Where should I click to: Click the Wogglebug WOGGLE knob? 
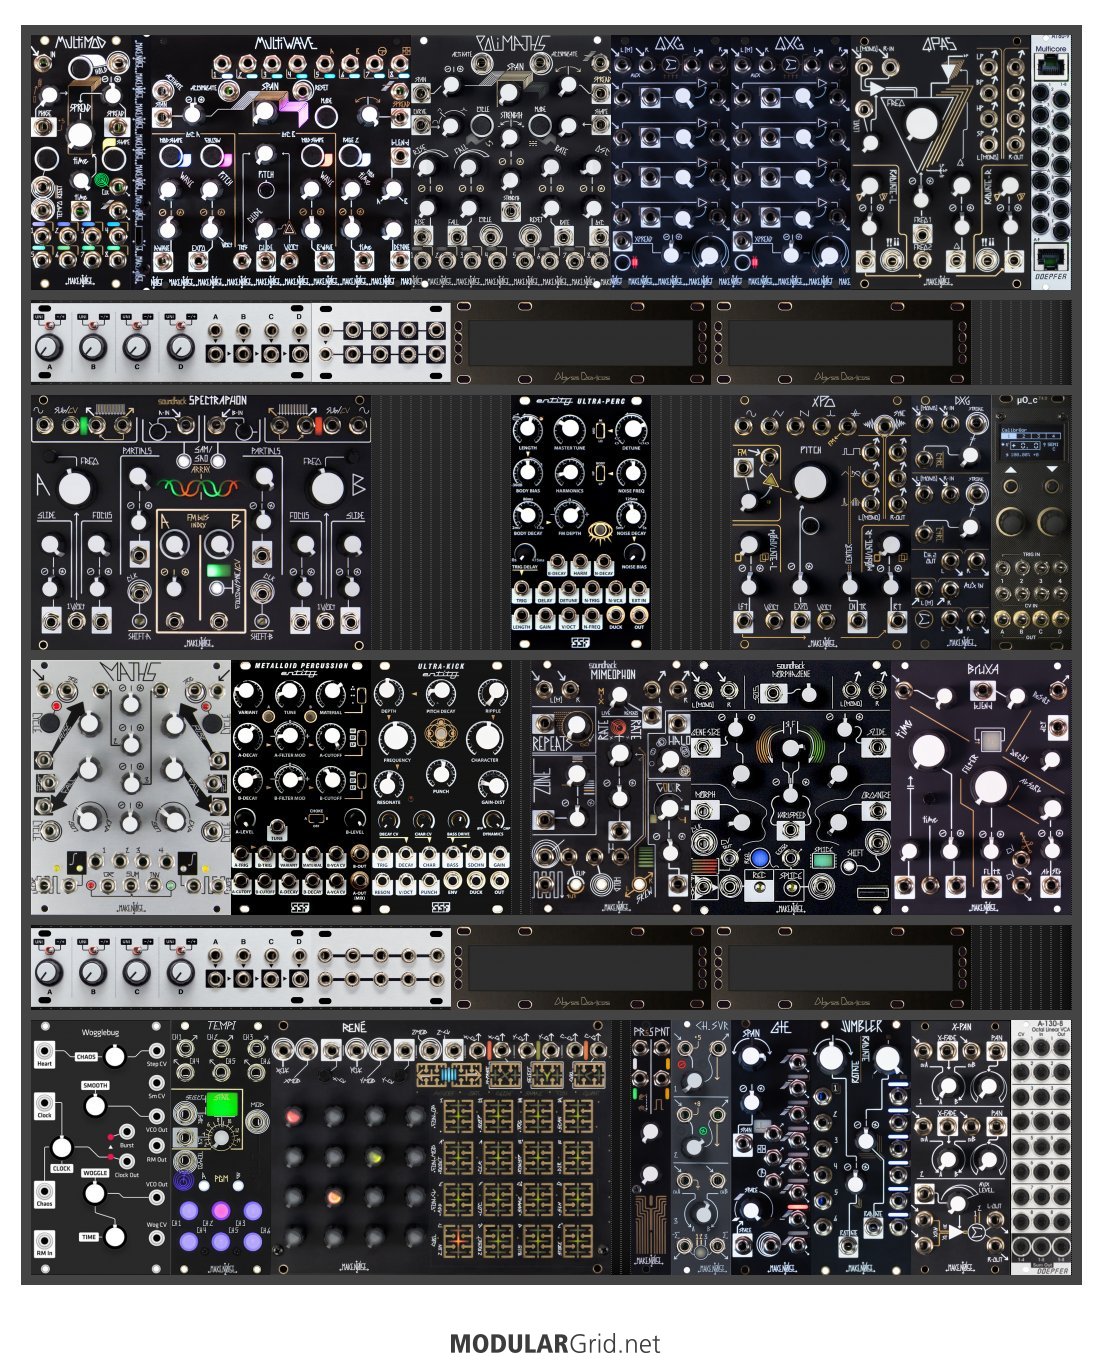point(95,1192)
